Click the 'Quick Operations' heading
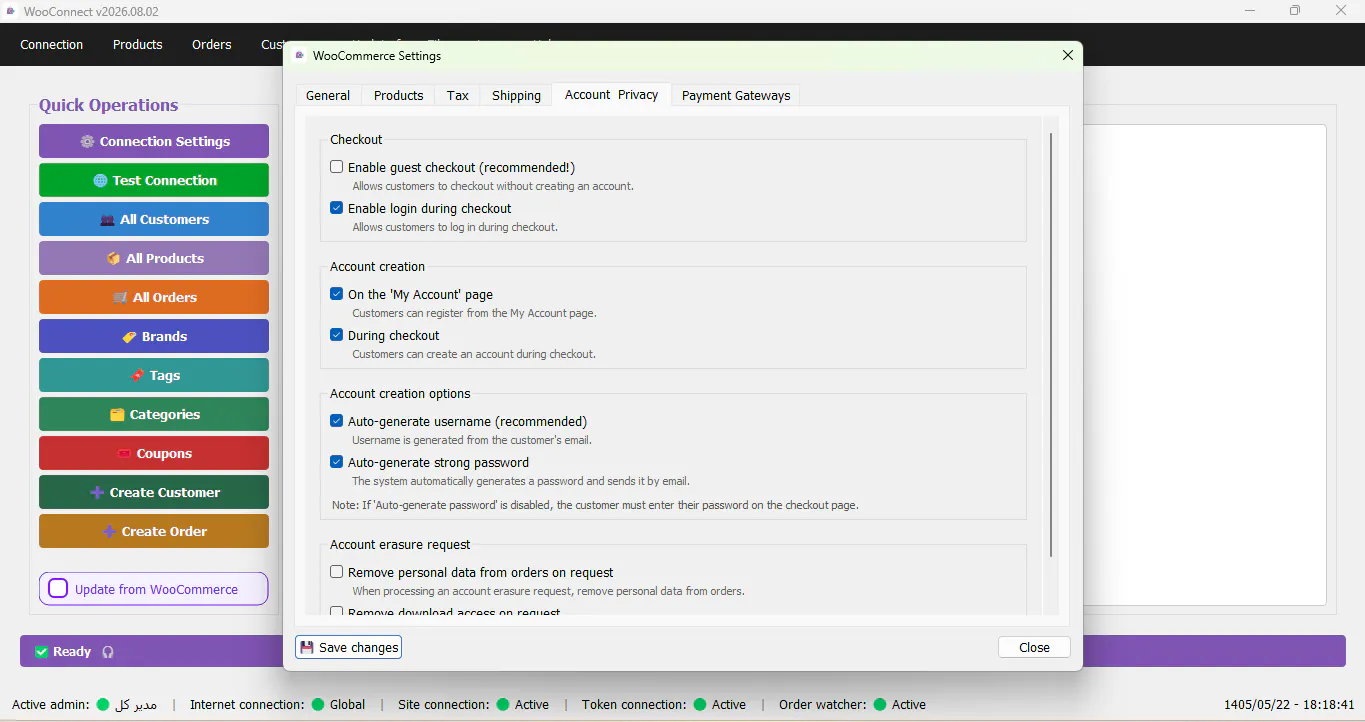This screenshot has height=722, width=1365. point(108,105)
